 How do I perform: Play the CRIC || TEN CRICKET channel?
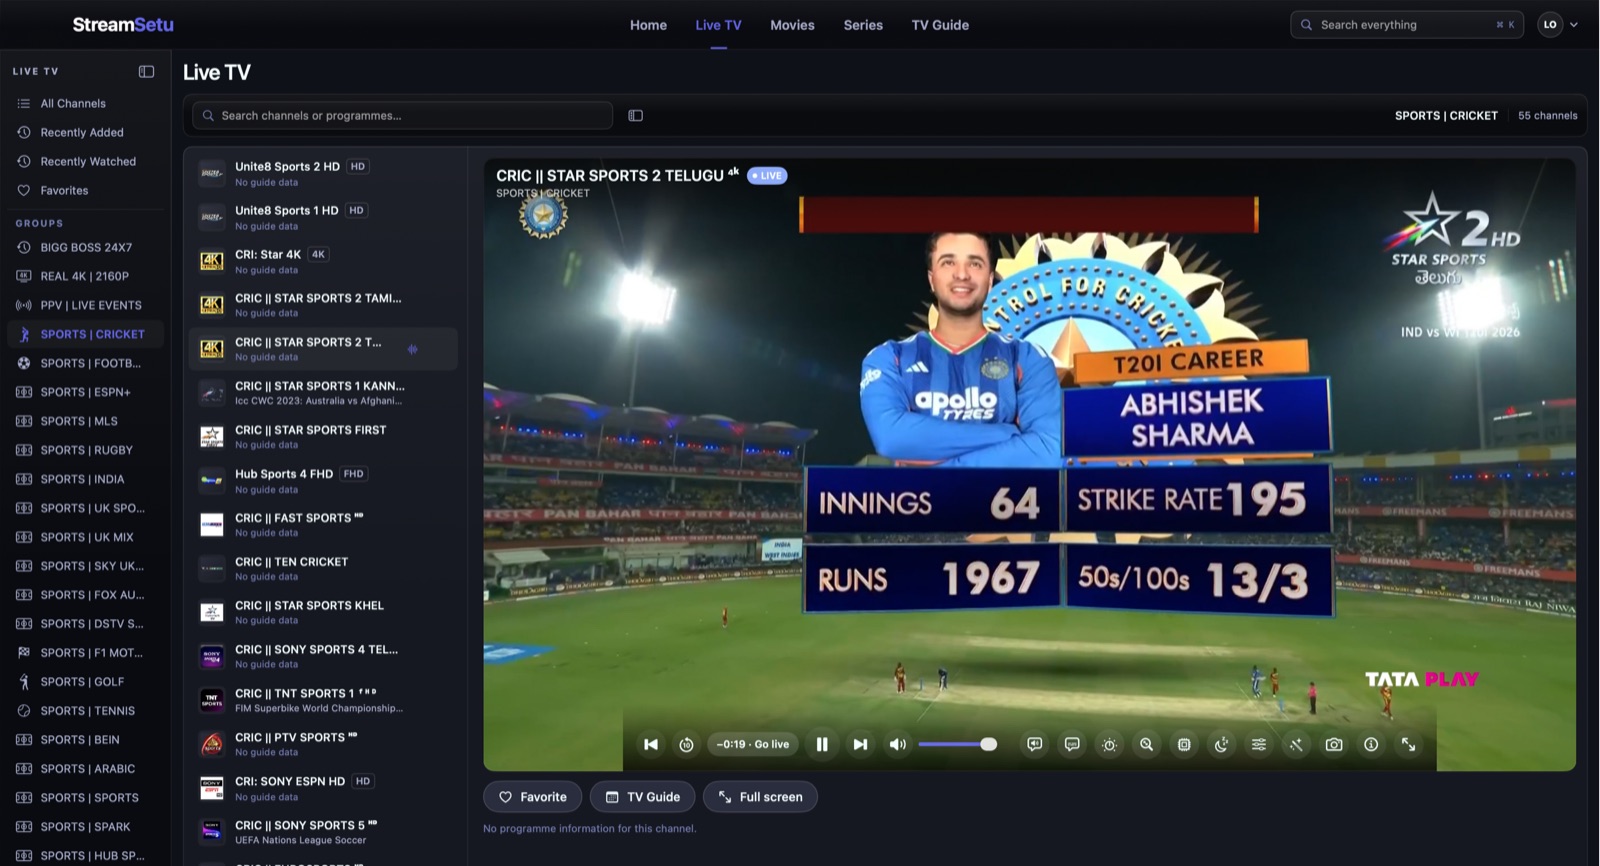[323, 568]
